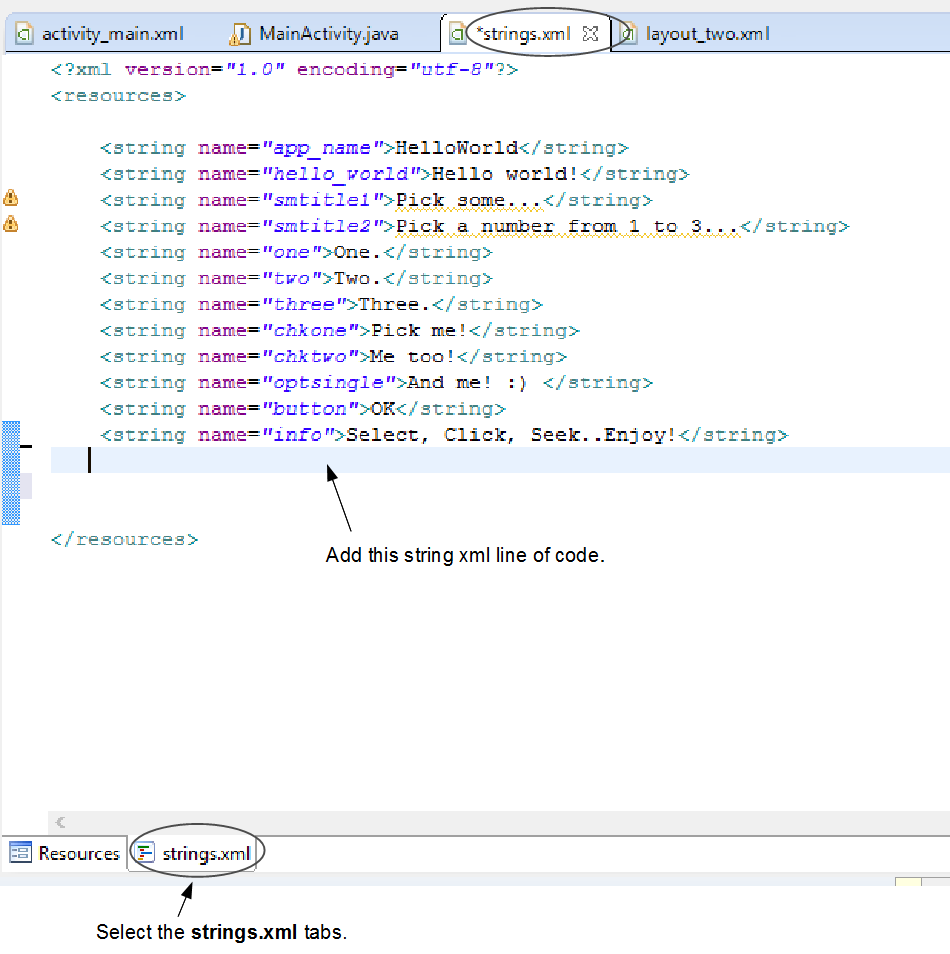Click the activity_main.xml file icon
The image size is (950, 954).
click(24, 33)
